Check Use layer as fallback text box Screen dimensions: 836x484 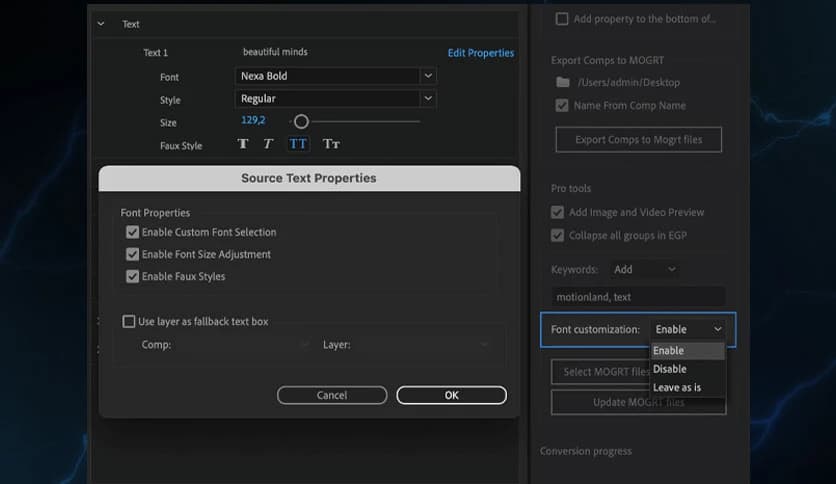click(128, 321)
